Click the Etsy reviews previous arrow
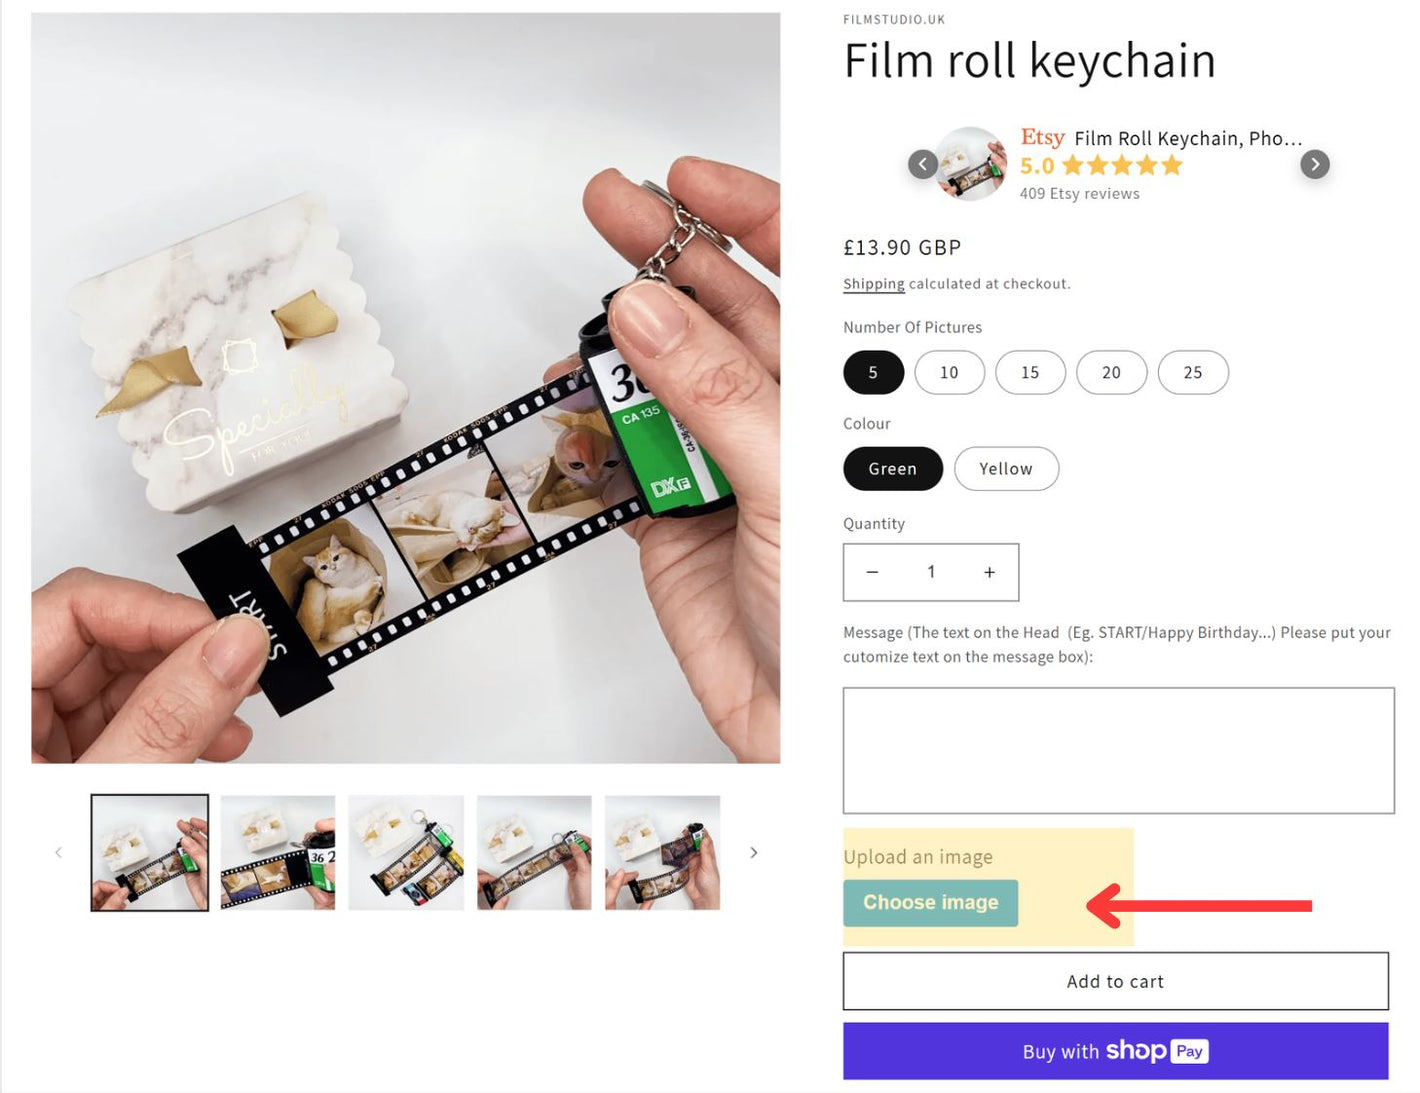Viewport: 1420px width, 1093px height. (x=922, y=164)
